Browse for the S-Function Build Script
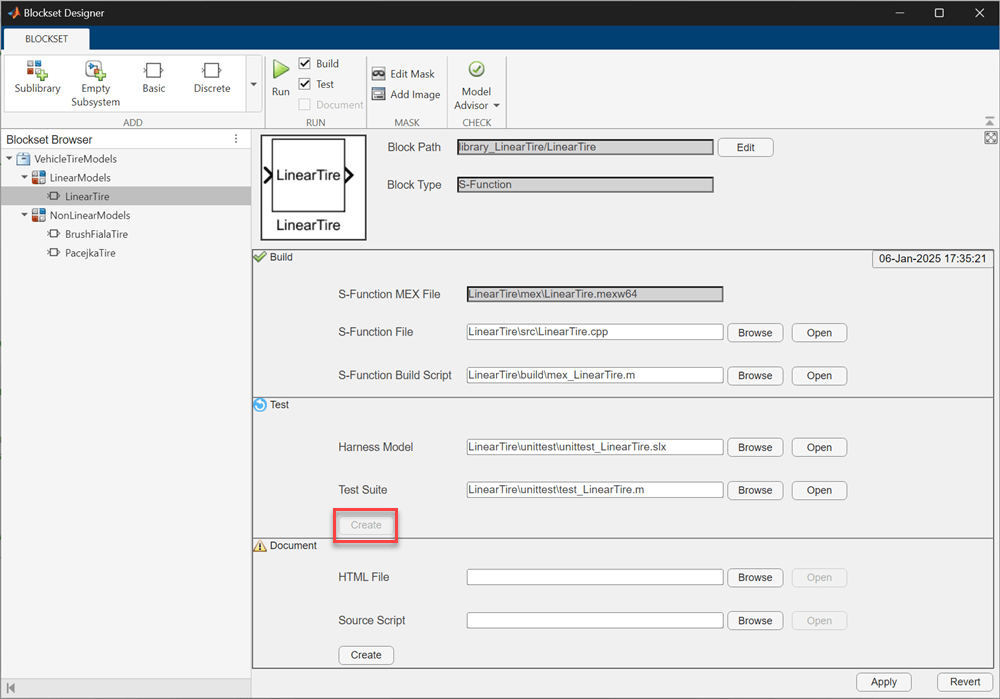 [x=755, y=376]
